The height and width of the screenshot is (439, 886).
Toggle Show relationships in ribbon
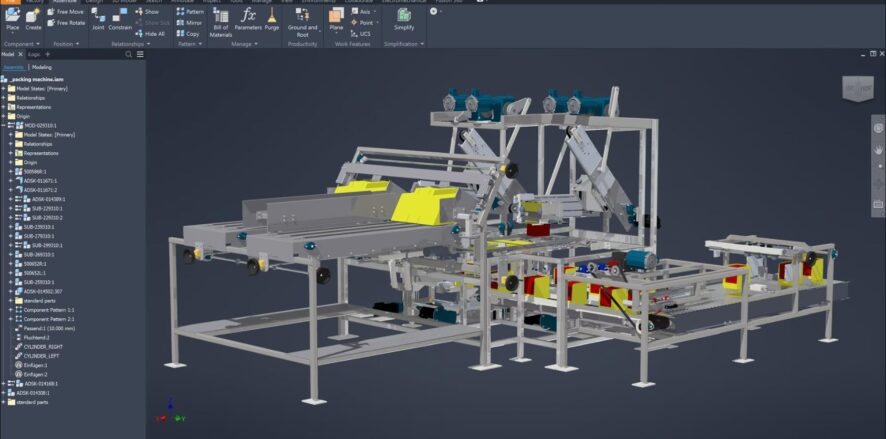click(146, 11)
